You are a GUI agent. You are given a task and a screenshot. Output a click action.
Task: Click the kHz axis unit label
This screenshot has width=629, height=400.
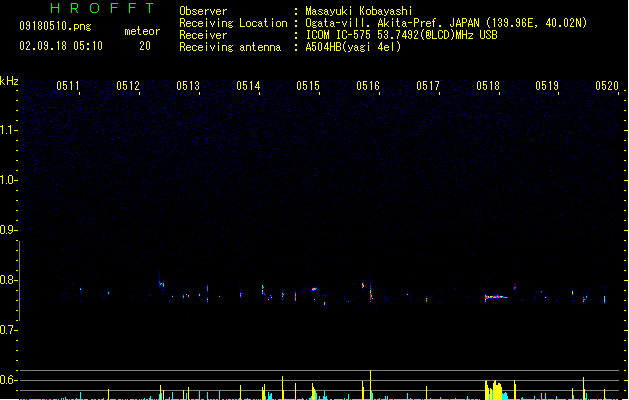(9, 81)
